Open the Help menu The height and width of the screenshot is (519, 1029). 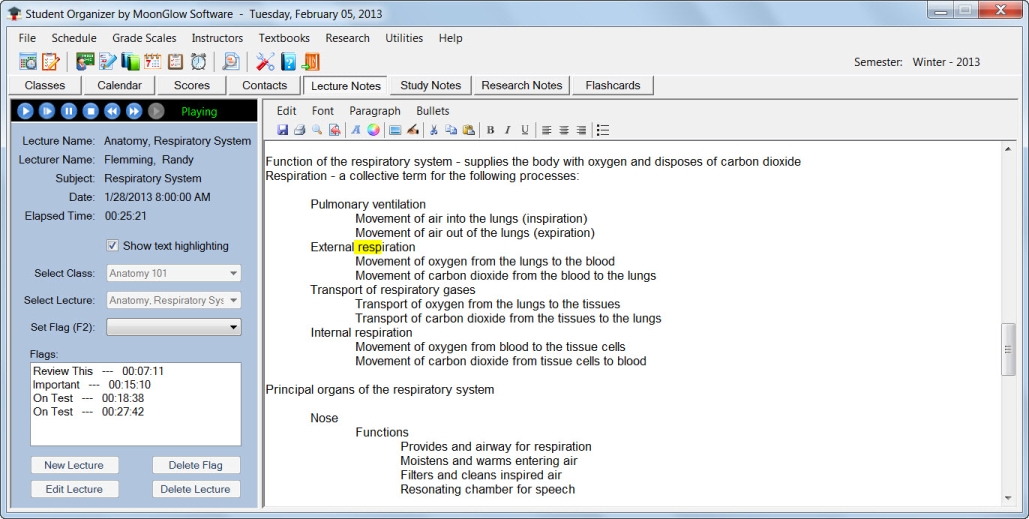coord(450,38)
